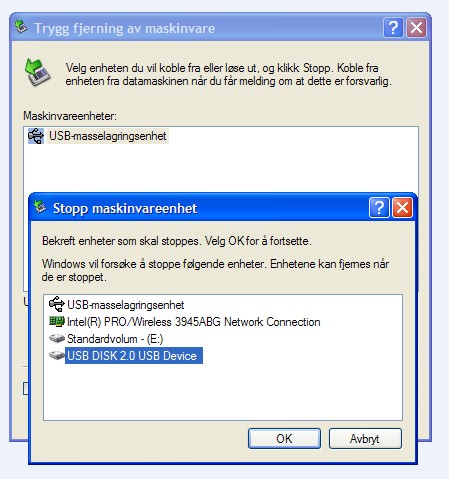The image size is (449, 479).
Task: Click the green network card icon
Action: 57,321
